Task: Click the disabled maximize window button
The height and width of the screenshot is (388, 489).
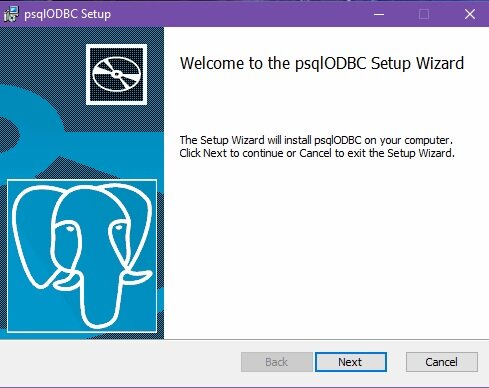Action: point(424,14)
